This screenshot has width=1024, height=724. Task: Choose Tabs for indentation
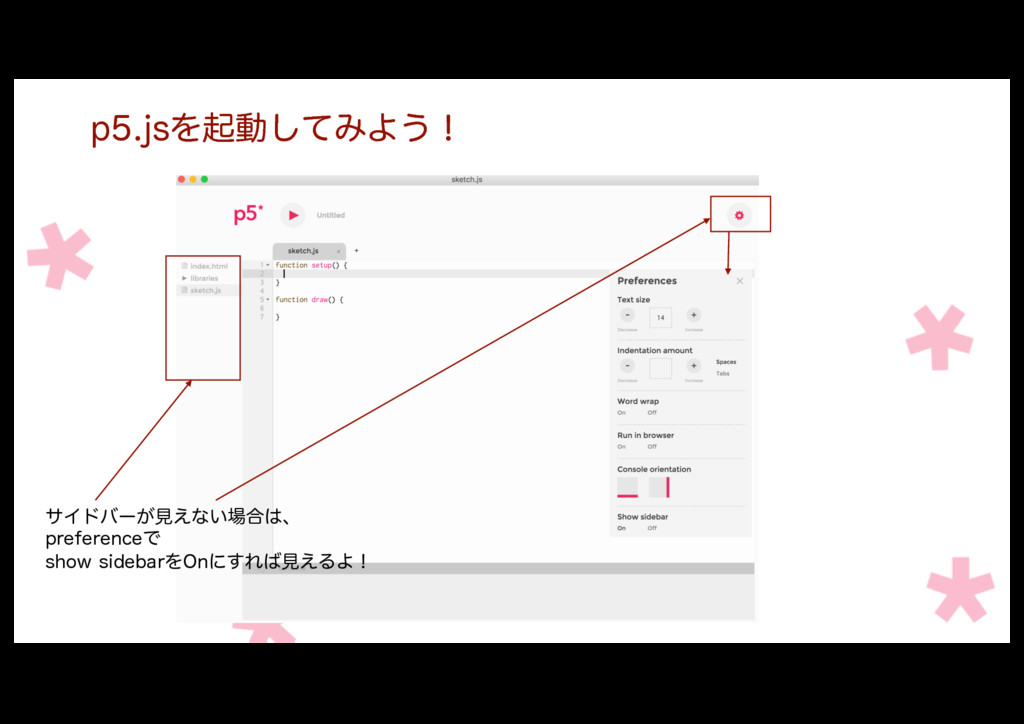tap(722, 373)
